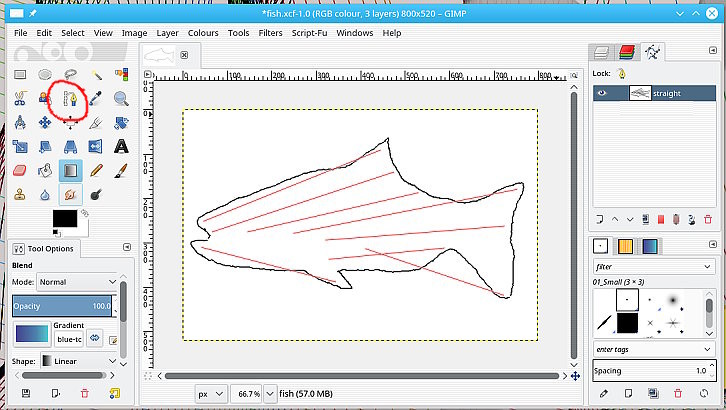Select the Fuzzy Select wand tool
Image resolution: width=726 pixels, height=410 pixels.
point(96,75)
